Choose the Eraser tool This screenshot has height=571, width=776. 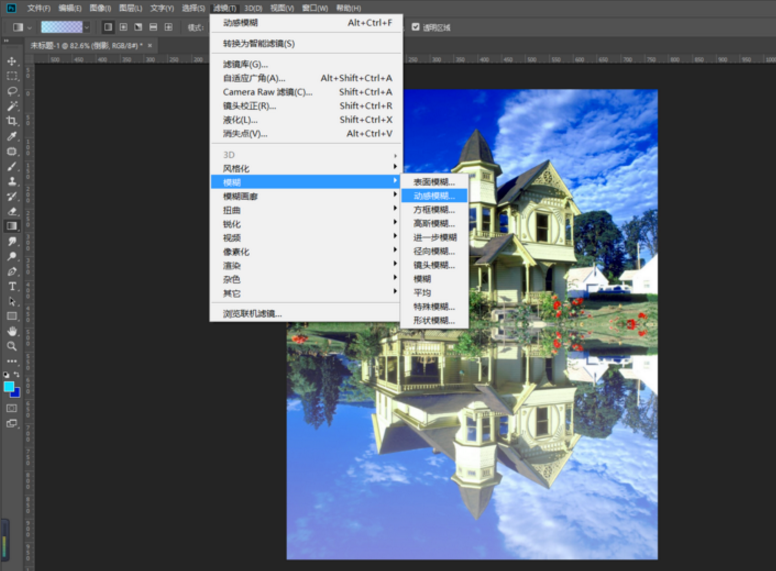pyautogui.click(x=12, y=211)
